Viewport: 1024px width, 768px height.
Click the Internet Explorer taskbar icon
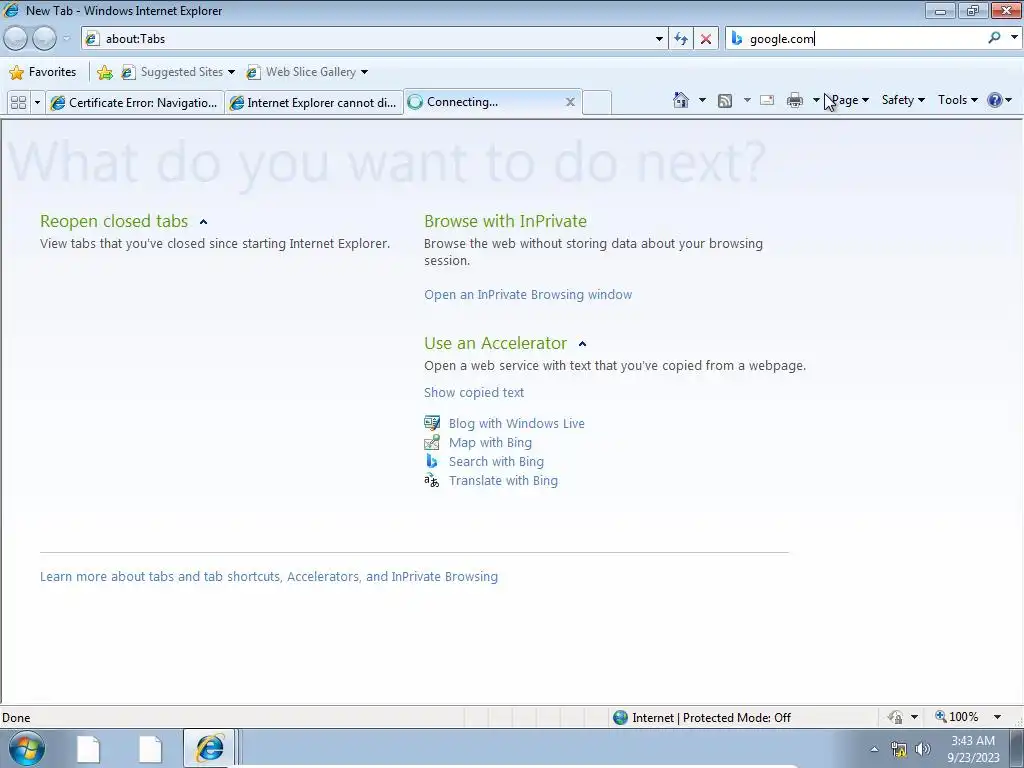[x=209, y=748]
